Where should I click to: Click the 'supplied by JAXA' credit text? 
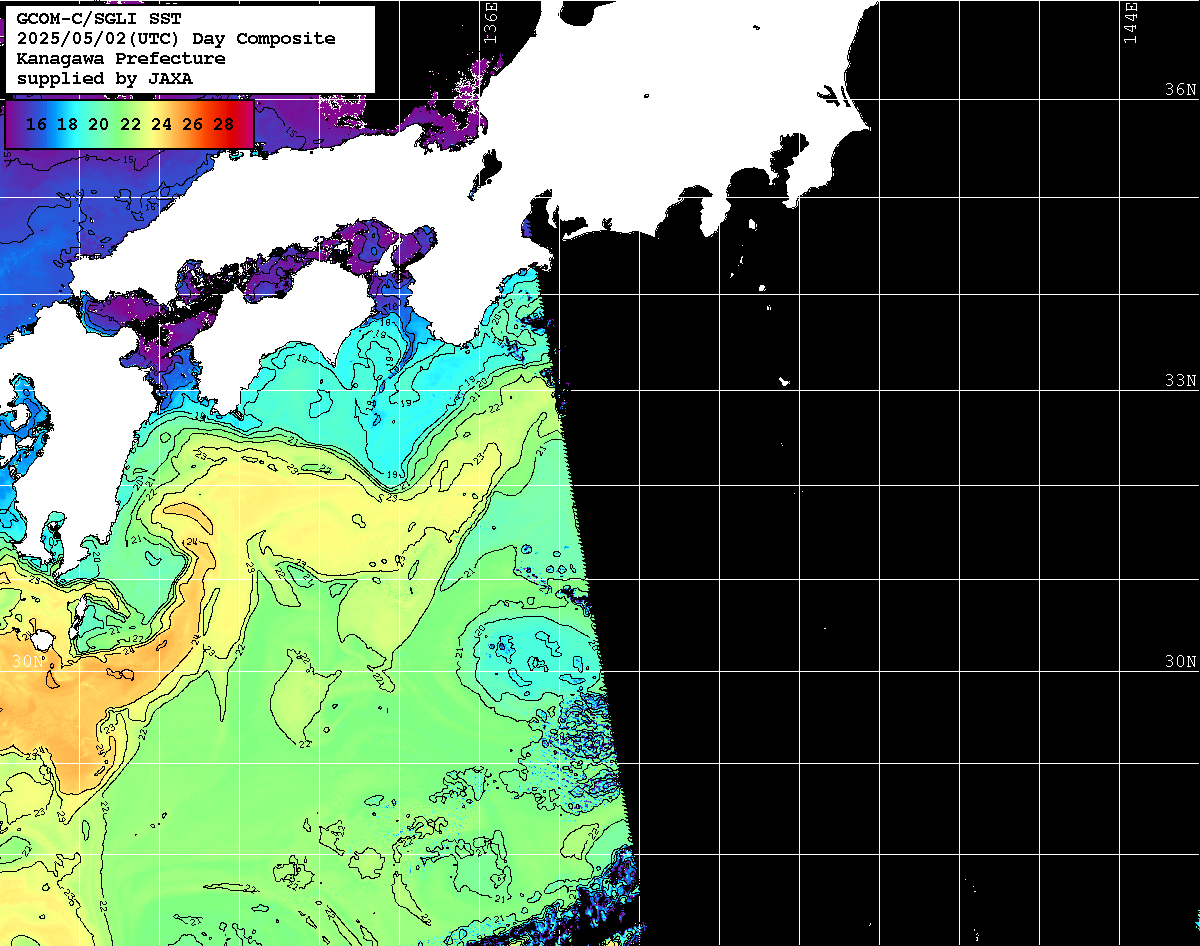(x=104, y=78)
